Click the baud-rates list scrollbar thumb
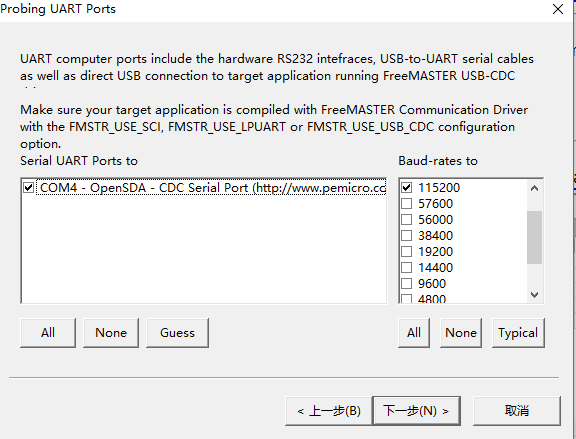The height and width of the screenshot is (439, 576). click(x=534, y=237)
